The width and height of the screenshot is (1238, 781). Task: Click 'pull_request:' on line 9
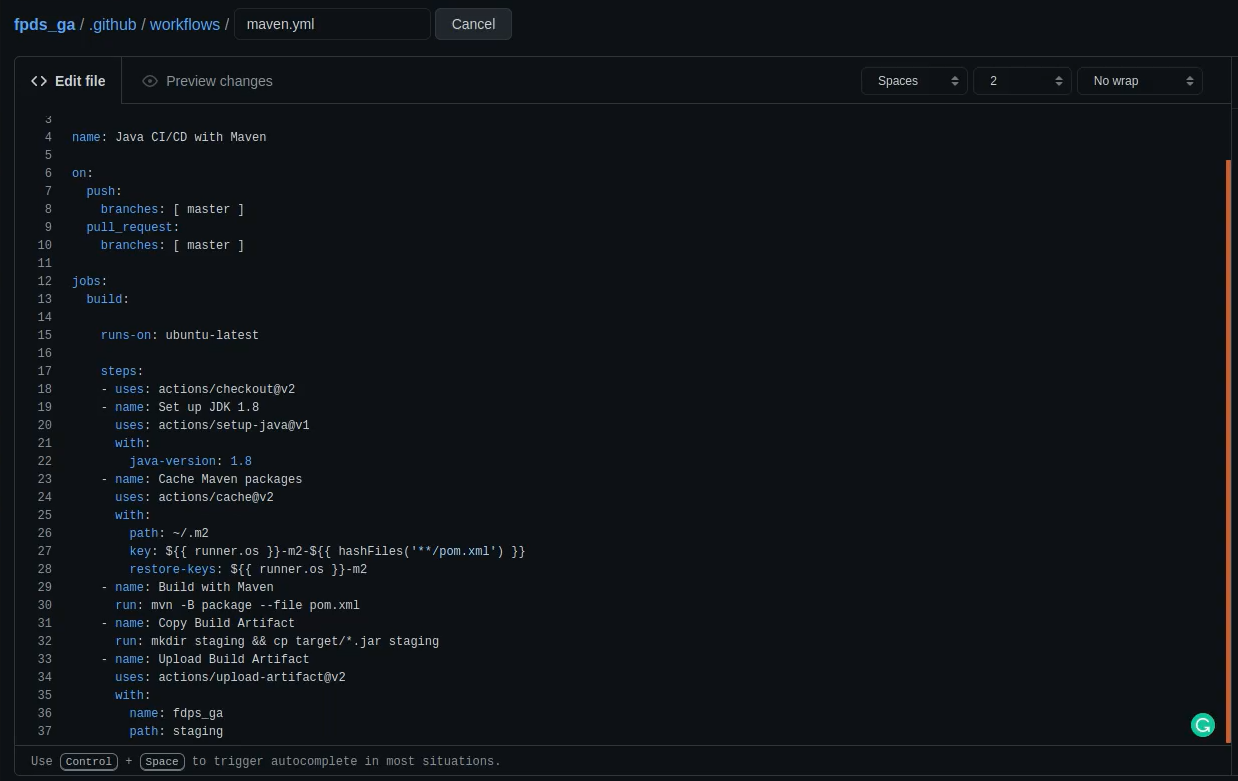point(133,227)
